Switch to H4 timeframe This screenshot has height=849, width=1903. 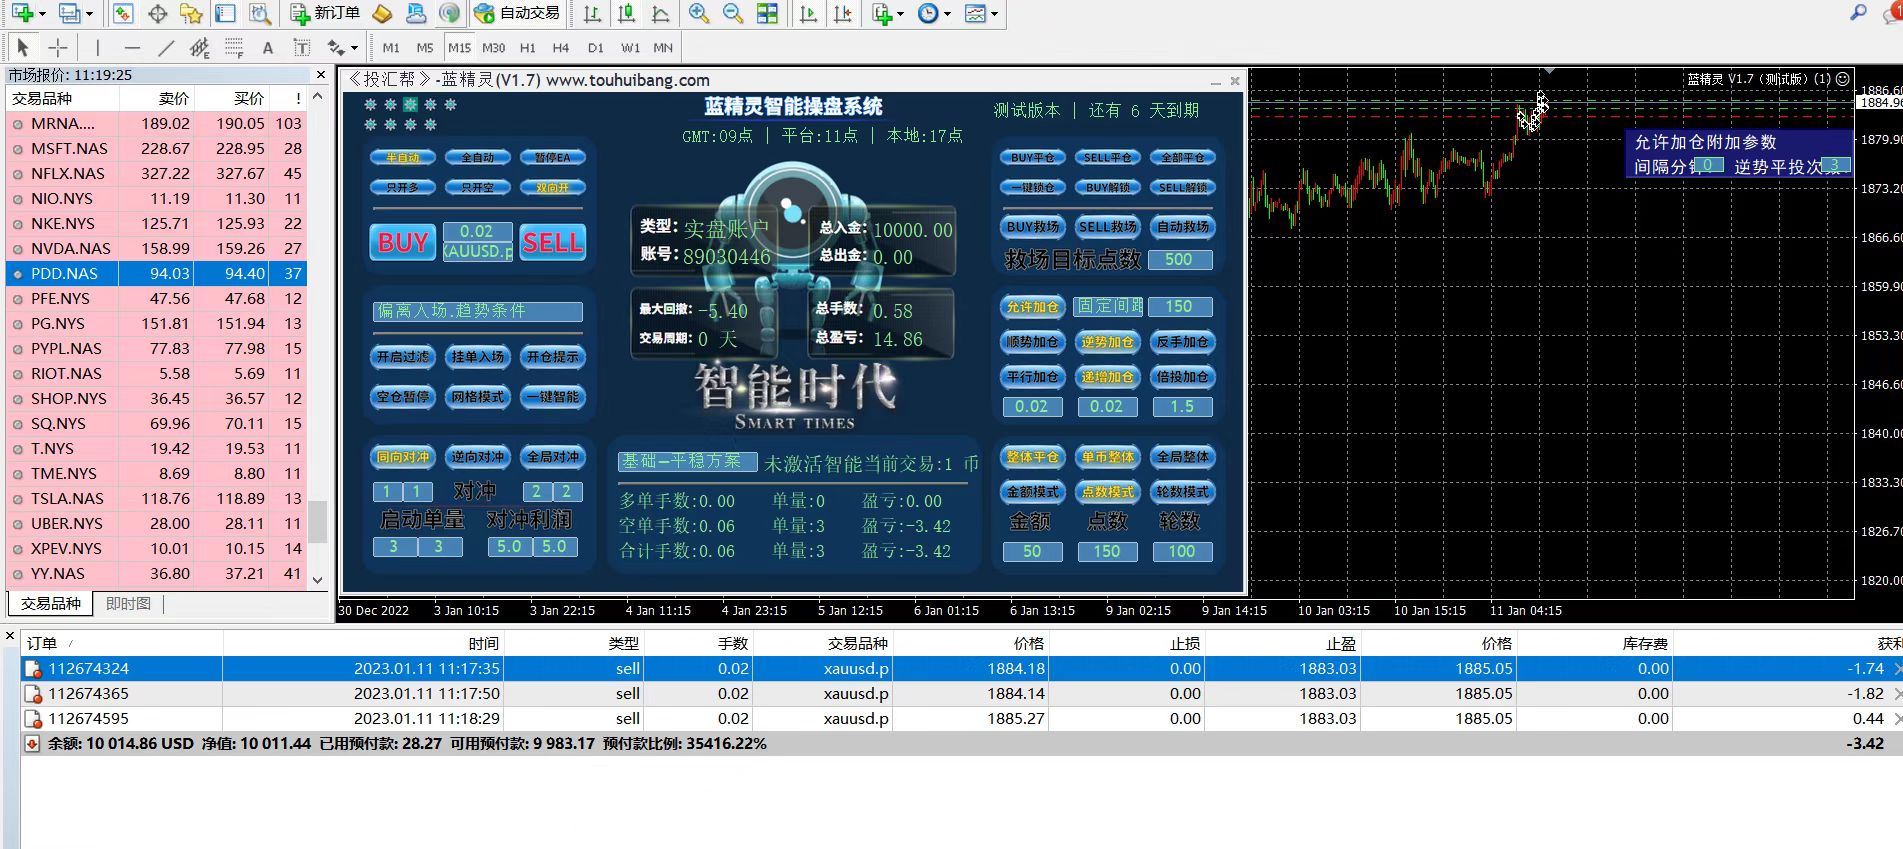click(561, 47)
